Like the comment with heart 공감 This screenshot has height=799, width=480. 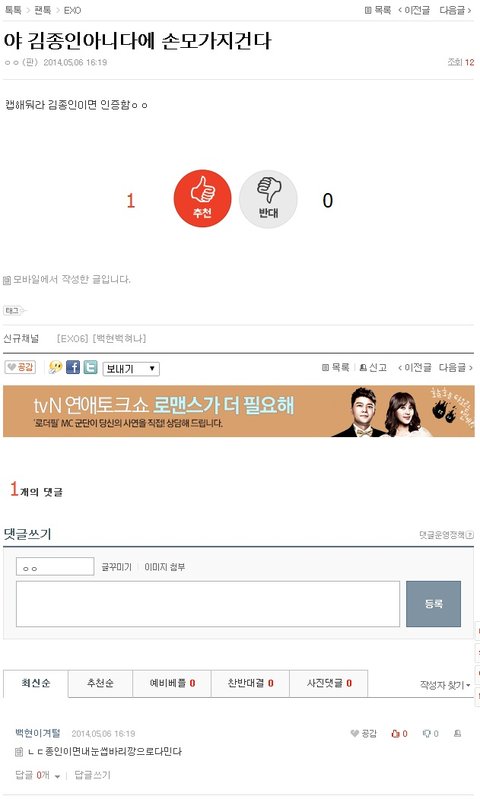(363, 734)
